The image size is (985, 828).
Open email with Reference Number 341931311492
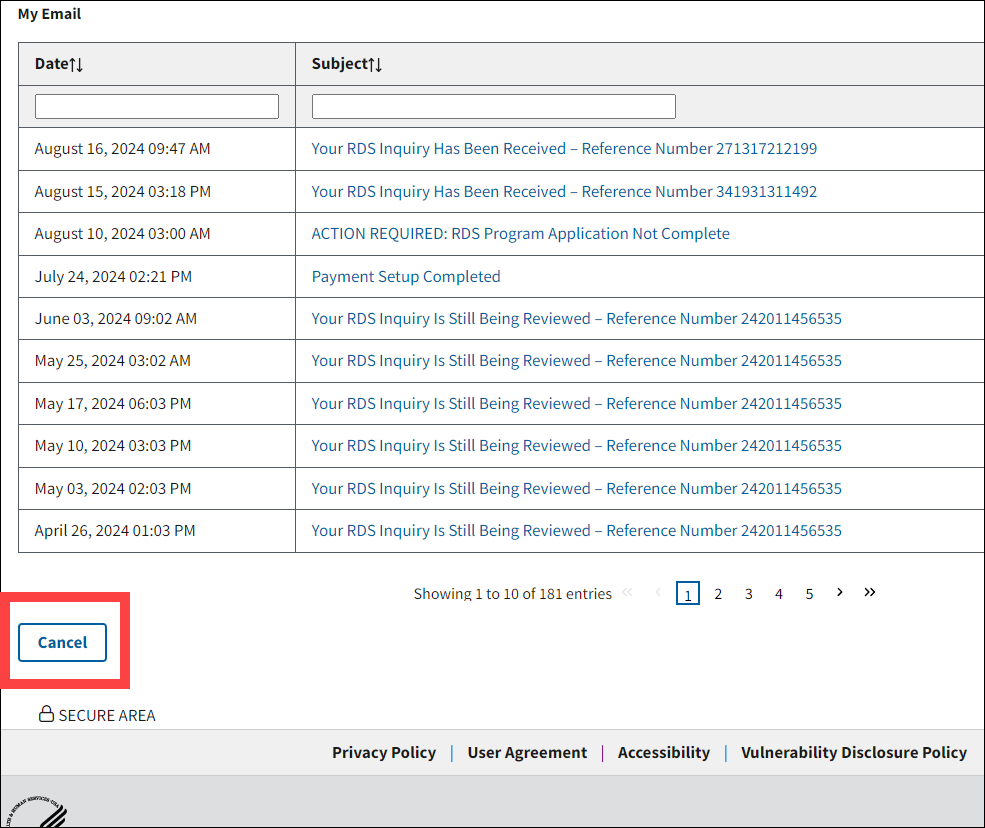564,192
